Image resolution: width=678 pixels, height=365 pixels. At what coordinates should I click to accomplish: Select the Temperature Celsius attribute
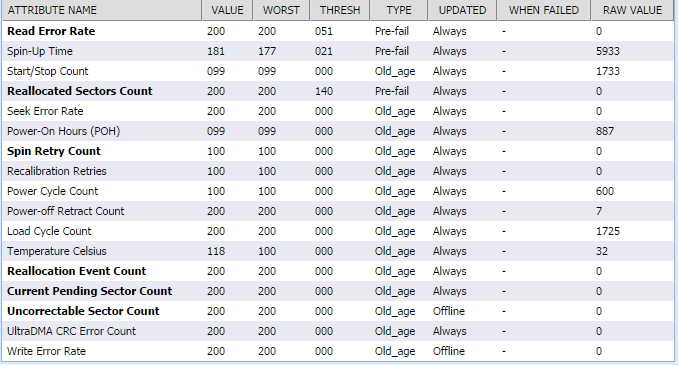point(57,251)
